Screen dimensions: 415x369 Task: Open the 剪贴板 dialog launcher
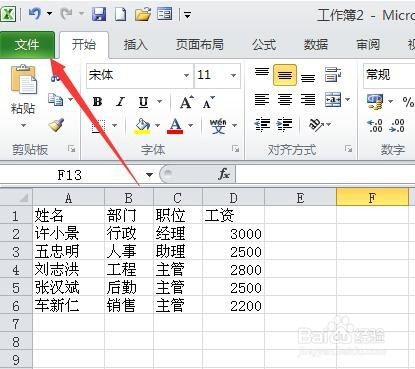coord(71,149)
